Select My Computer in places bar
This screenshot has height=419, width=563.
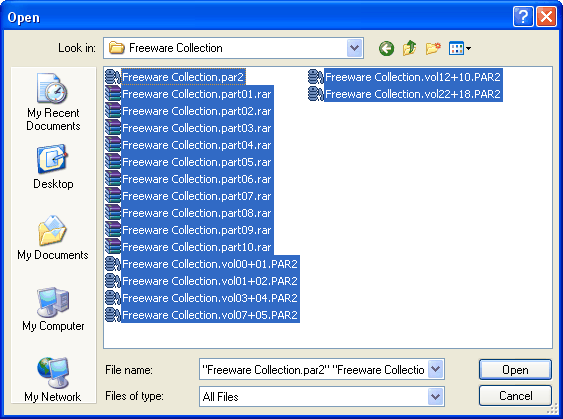tap(53, 309)
